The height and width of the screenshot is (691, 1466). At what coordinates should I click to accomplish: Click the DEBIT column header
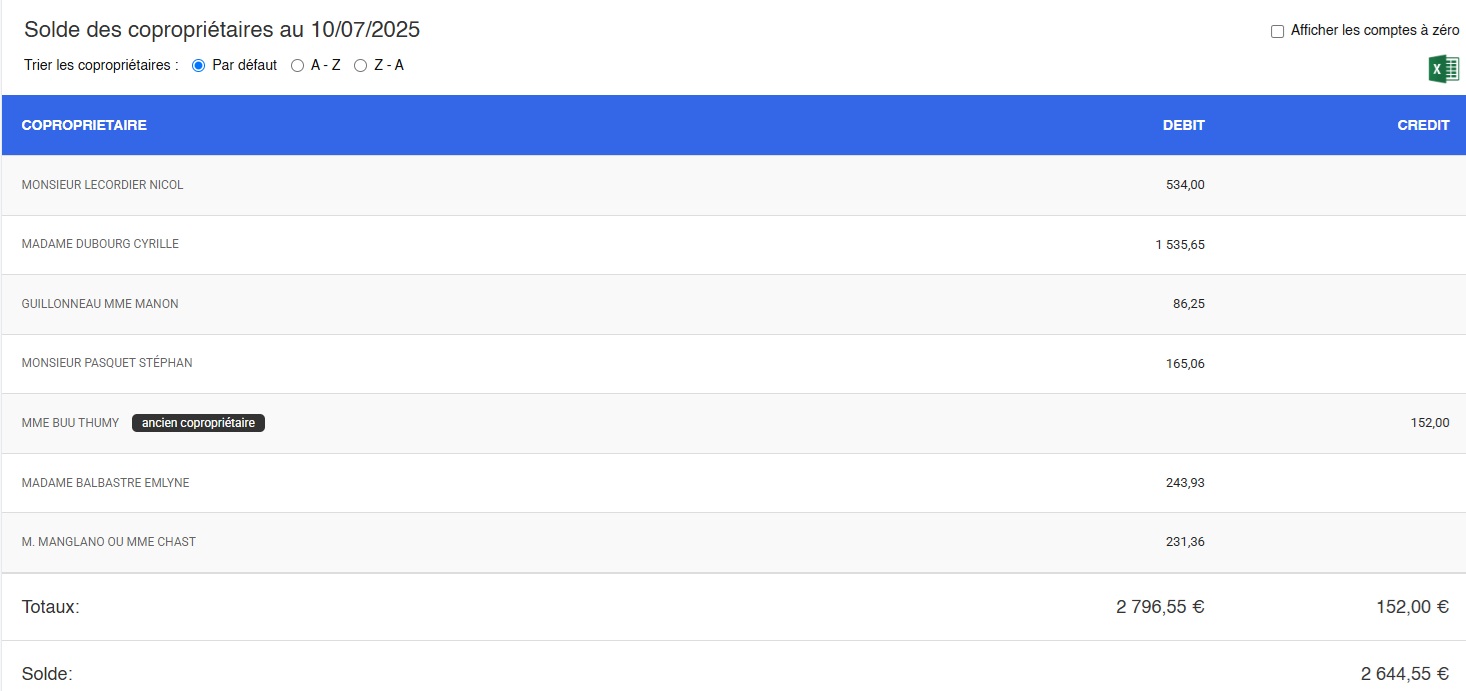[x=1183, y=125]
